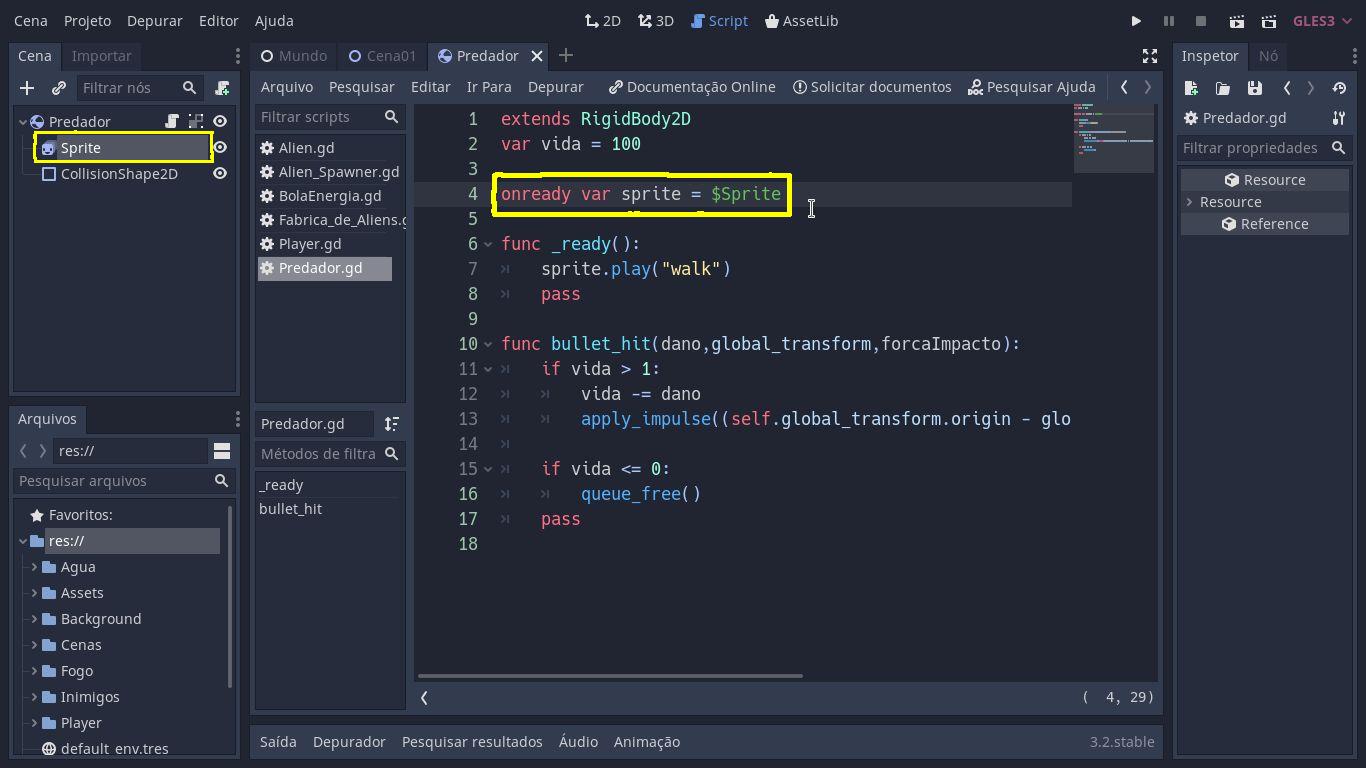Fold the _ready function at line 6

[489, 244]
